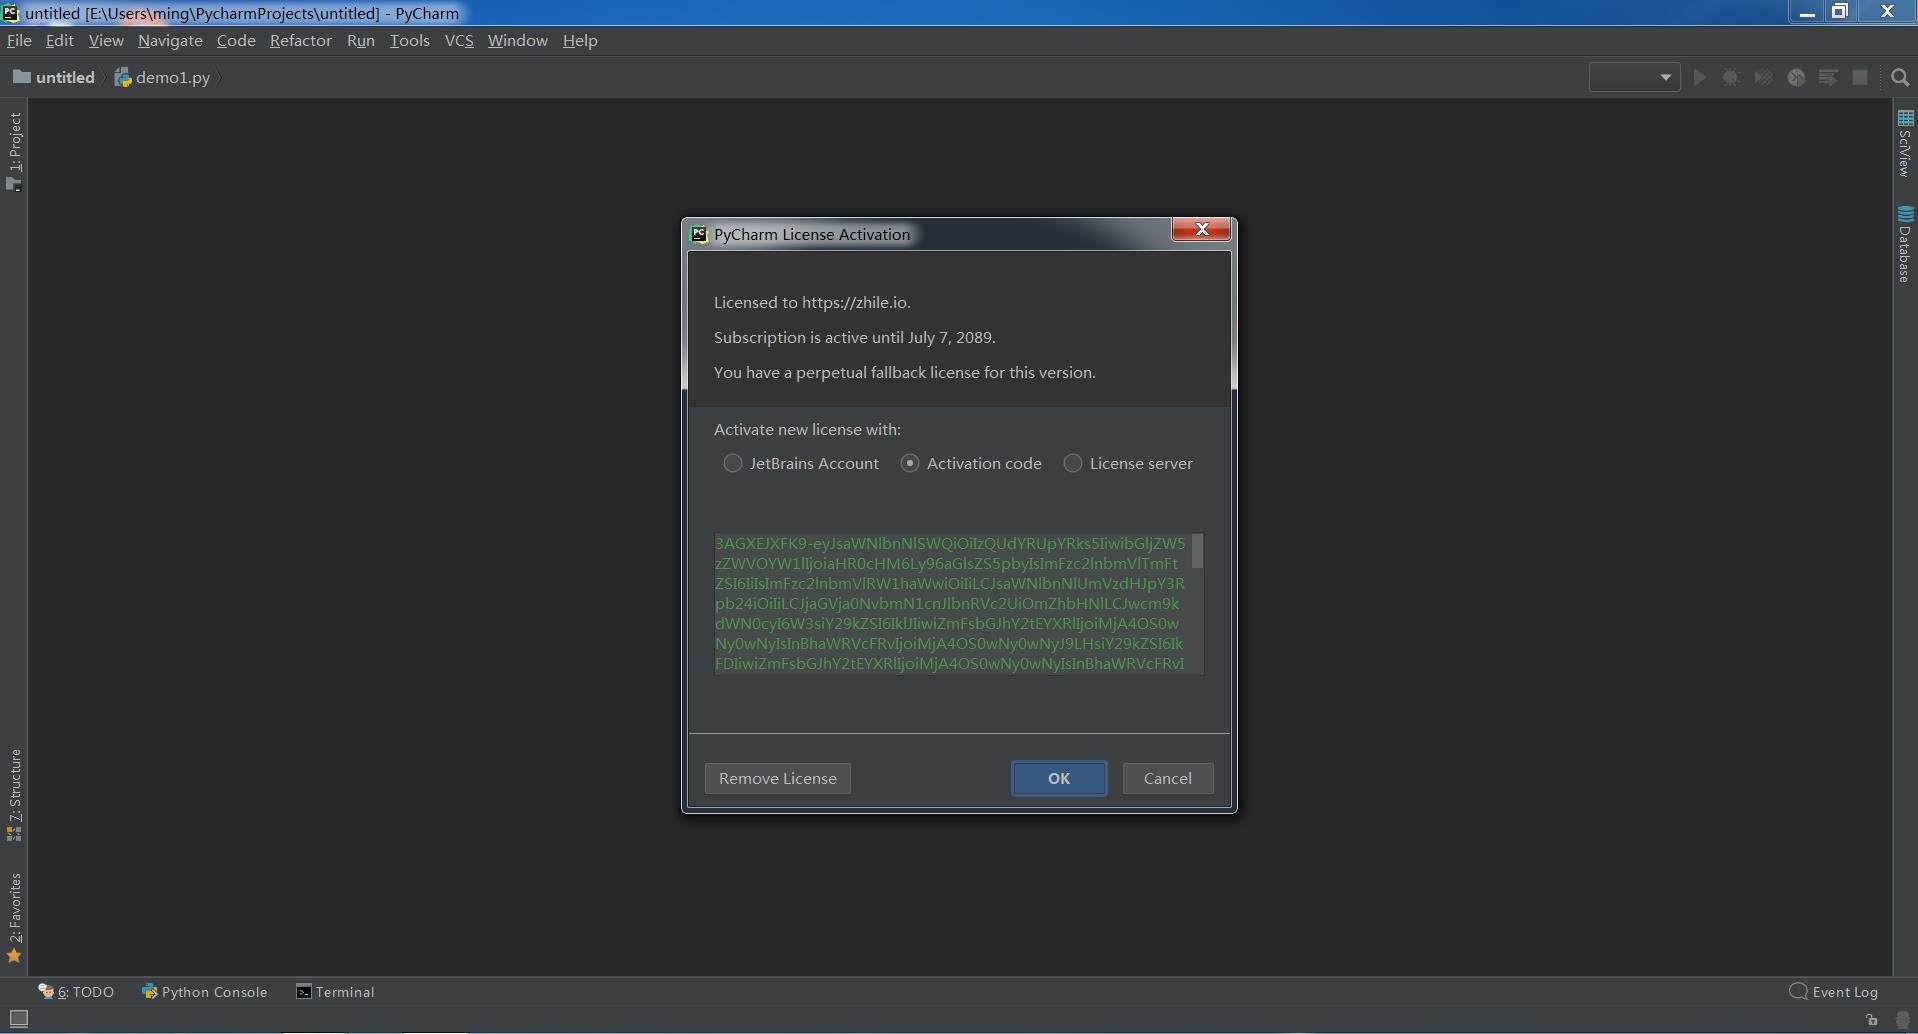Open the Run menu
1918x1034 pixels.
[x=361, y=40]
